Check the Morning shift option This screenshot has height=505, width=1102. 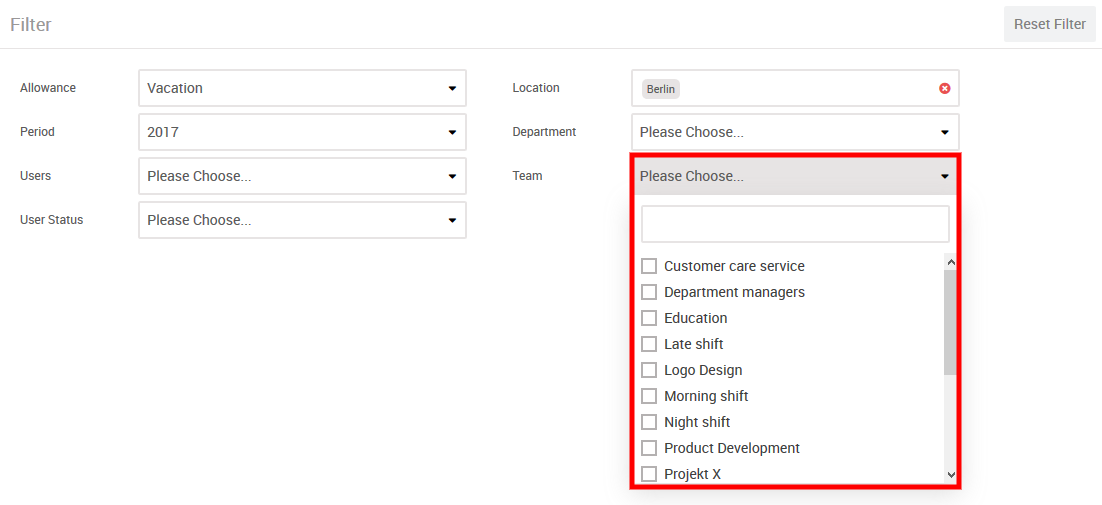coord(649,396)
